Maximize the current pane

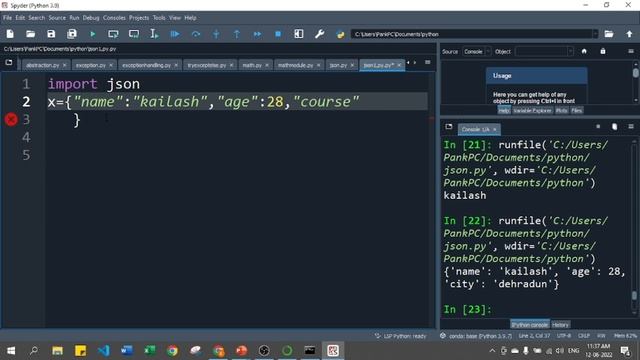[x=299, y=34]
